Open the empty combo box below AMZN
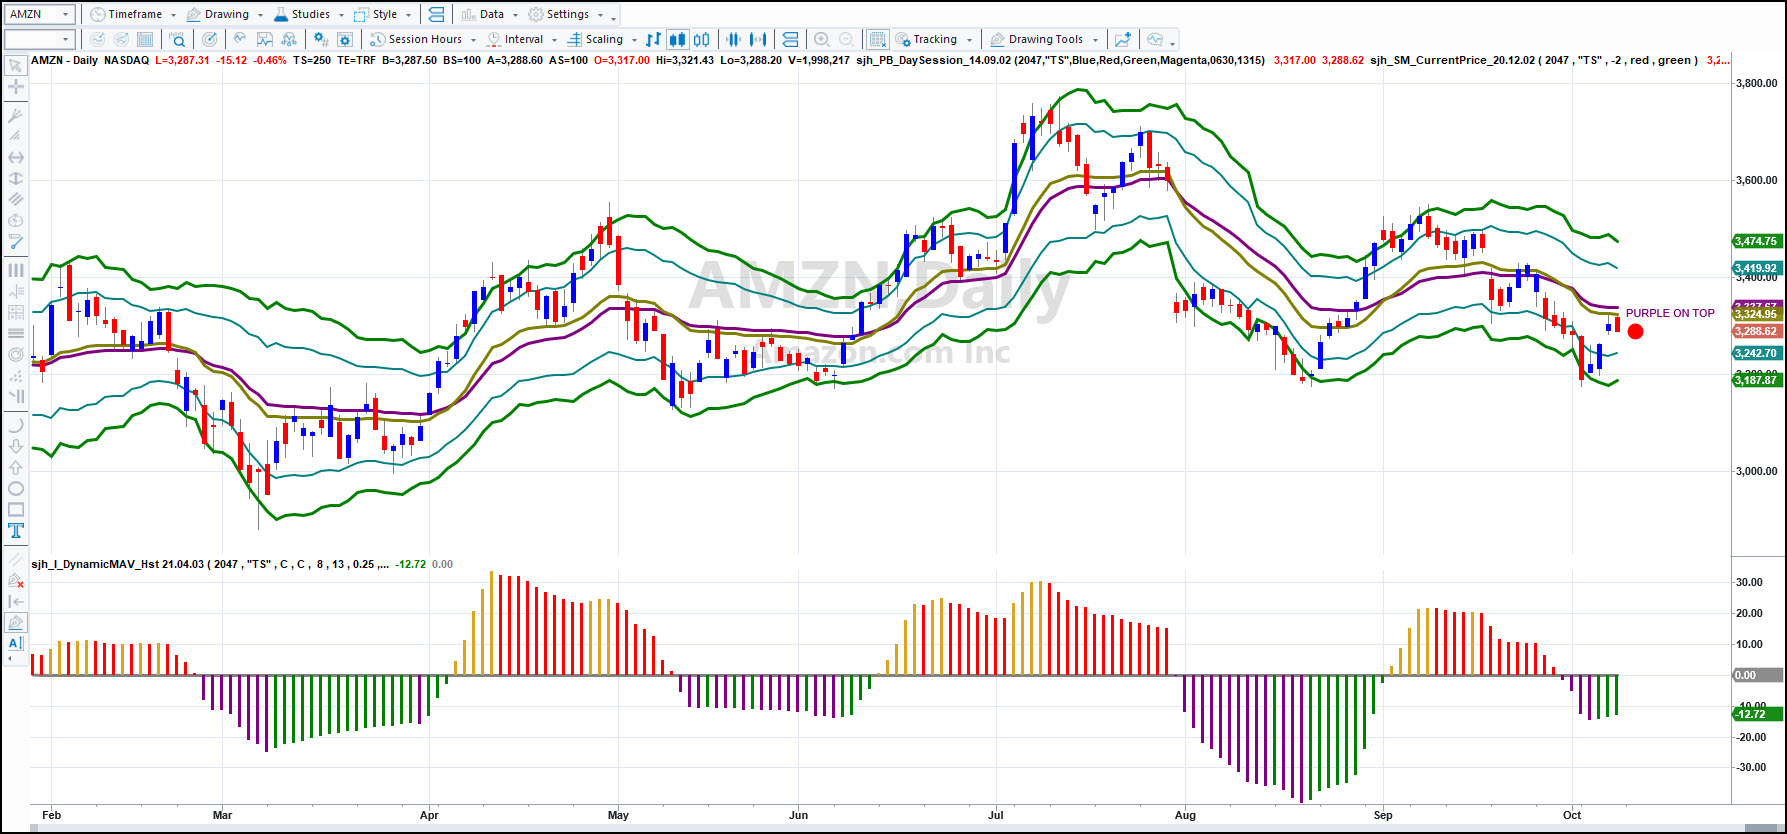The width and height of the screenshot is (1787, 834). point(40,39)
